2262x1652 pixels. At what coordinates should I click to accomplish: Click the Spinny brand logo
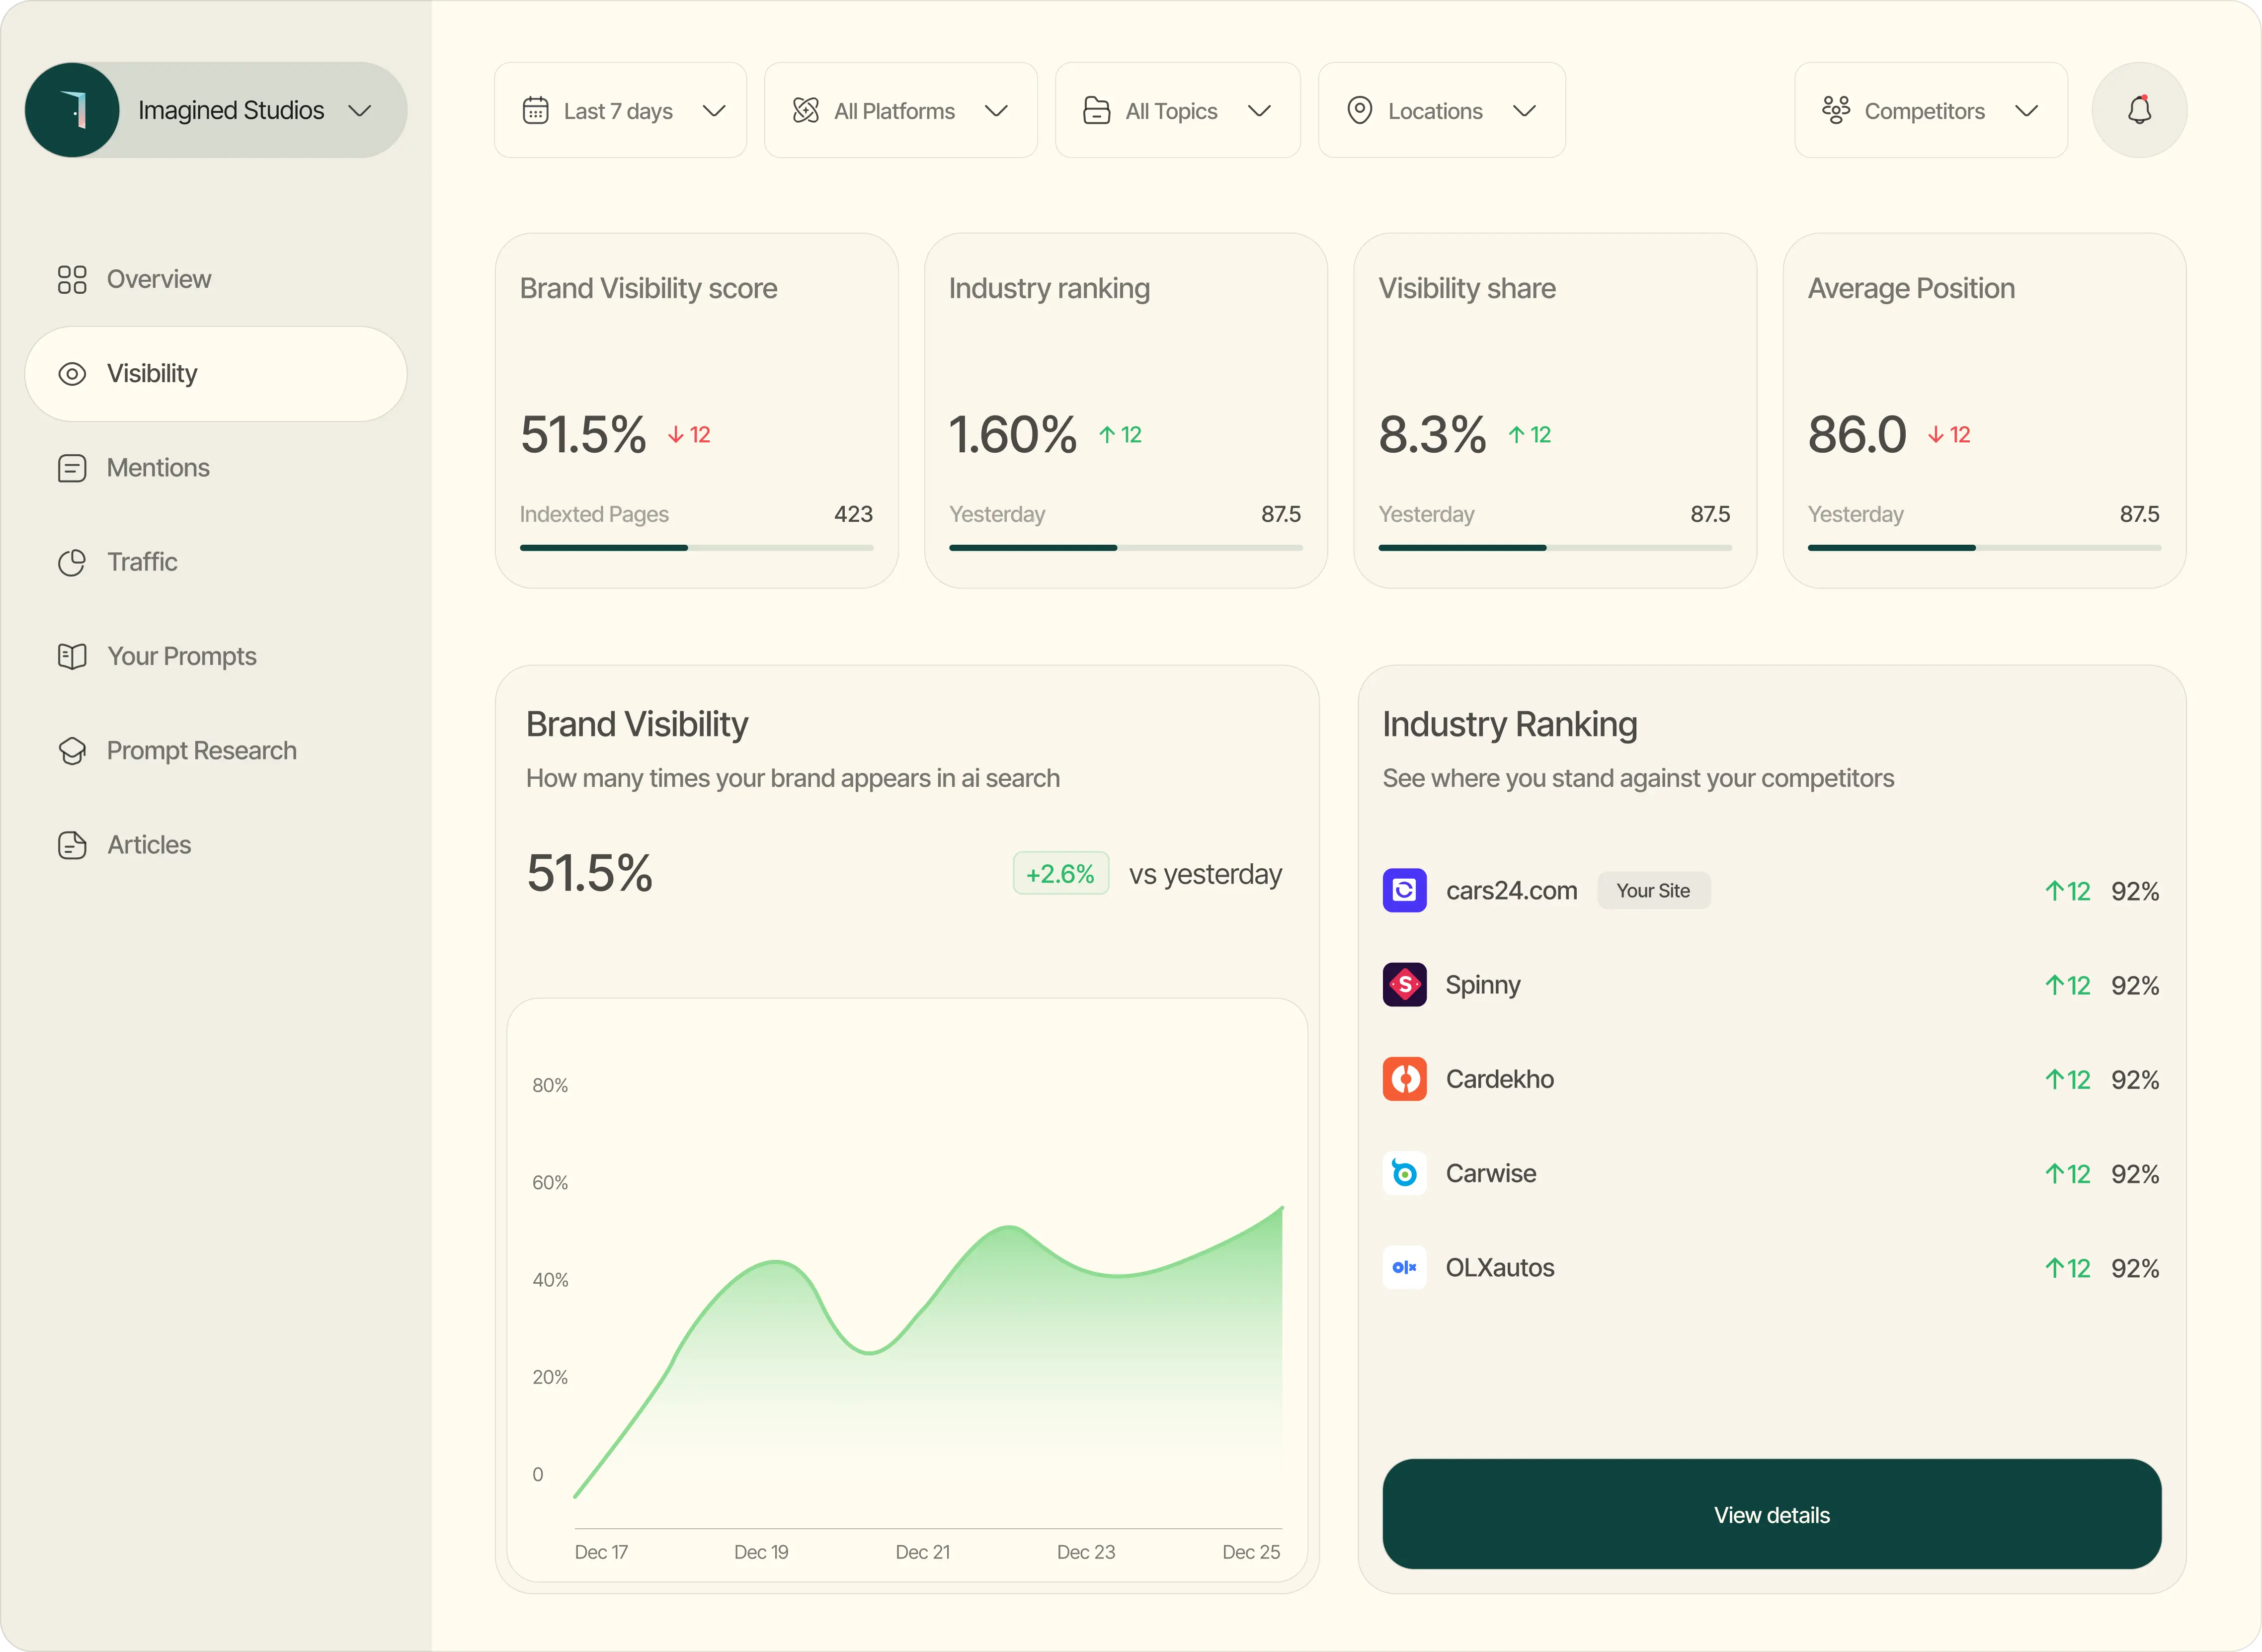1404,985
